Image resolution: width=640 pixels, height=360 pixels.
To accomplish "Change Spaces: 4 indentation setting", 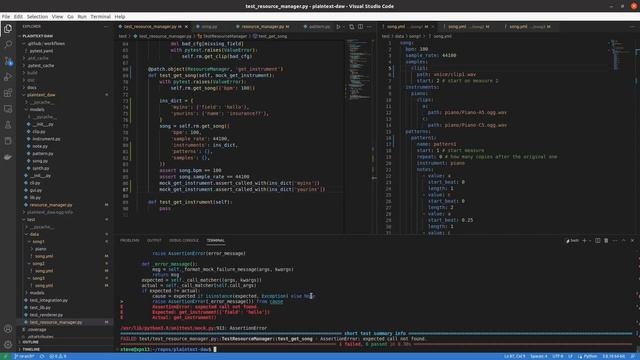I will click(x=538, y=356).
